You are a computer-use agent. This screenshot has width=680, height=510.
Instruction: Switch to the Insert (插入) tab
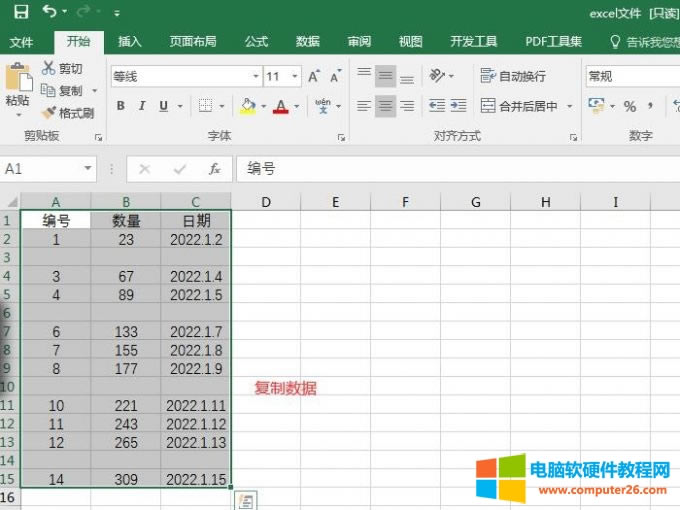pos(130,42)
